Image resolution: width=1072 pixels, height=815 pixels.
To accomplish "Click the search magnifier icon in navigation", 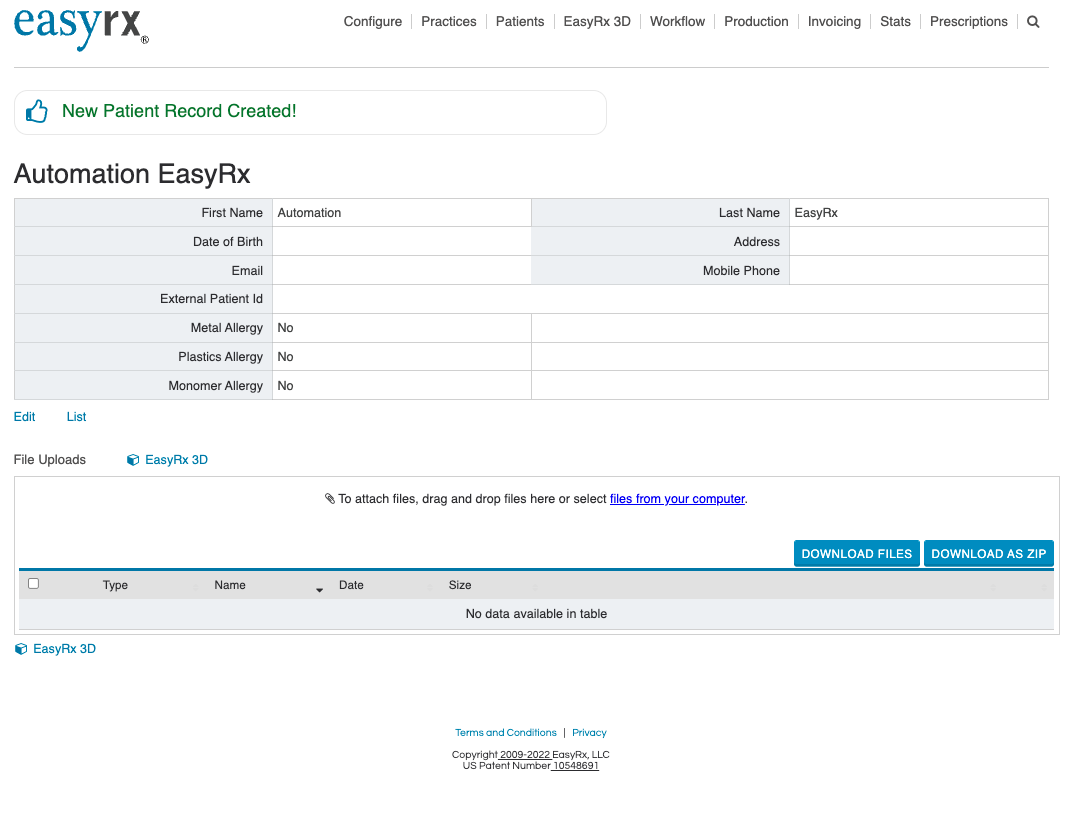I will click(1033, 22).
